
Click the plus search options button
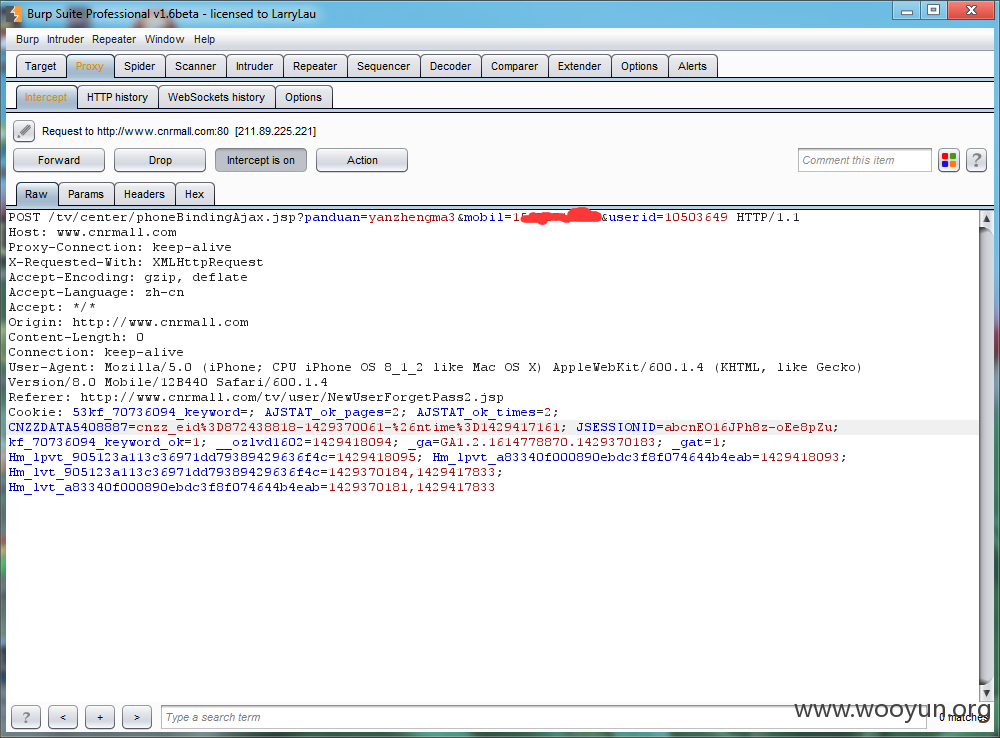(99, 717)
